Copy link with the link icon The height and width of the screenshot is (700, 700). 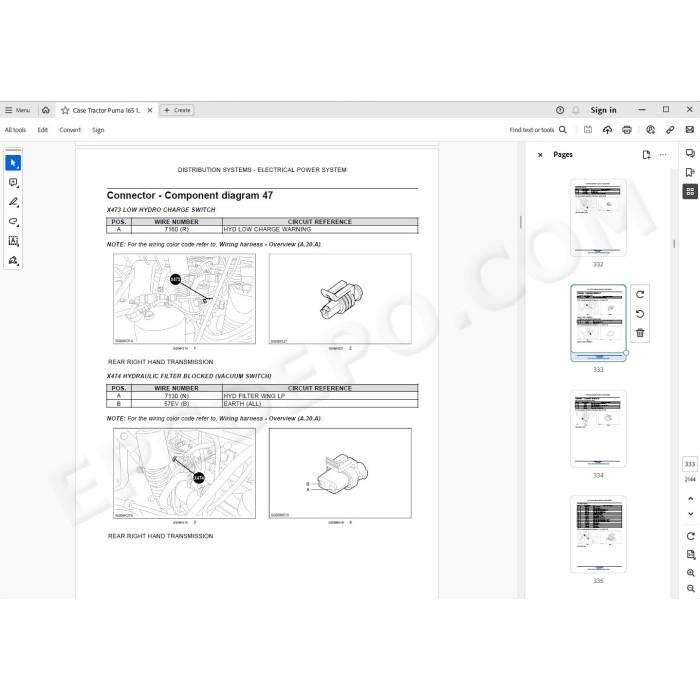[670, 130]
